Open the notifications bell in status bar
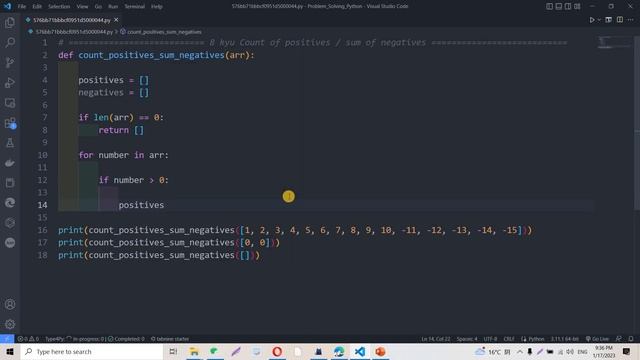 coord(631,339)
